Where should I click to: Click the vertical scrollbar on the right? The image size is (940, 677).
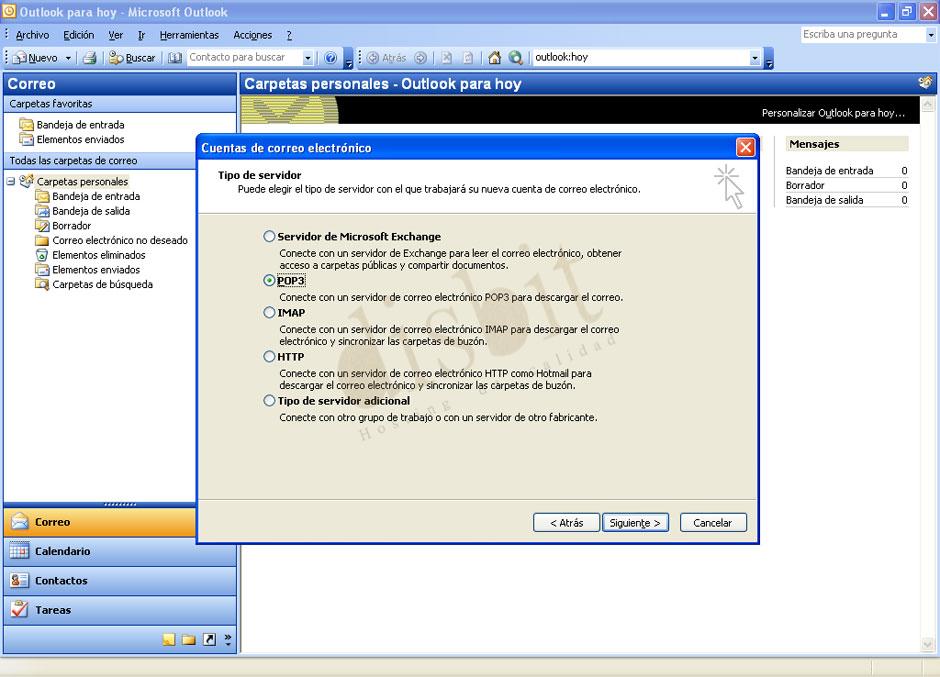[927, 400]
